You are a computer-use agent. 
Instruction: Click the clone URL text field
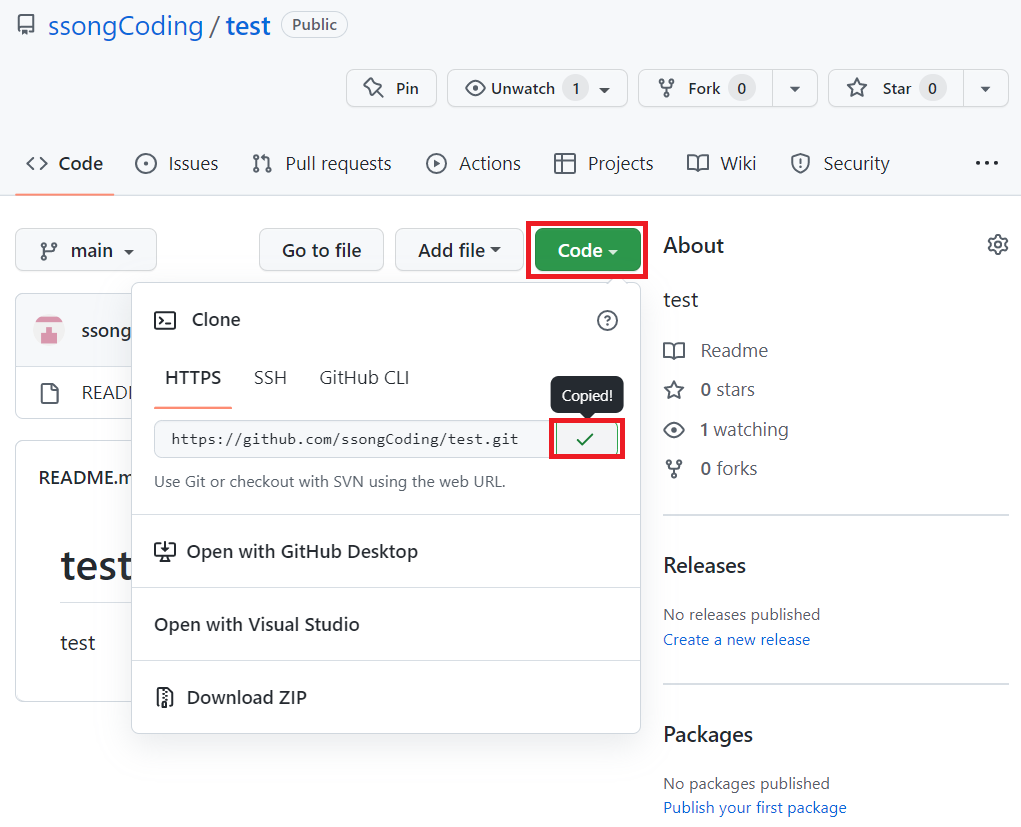352,439
